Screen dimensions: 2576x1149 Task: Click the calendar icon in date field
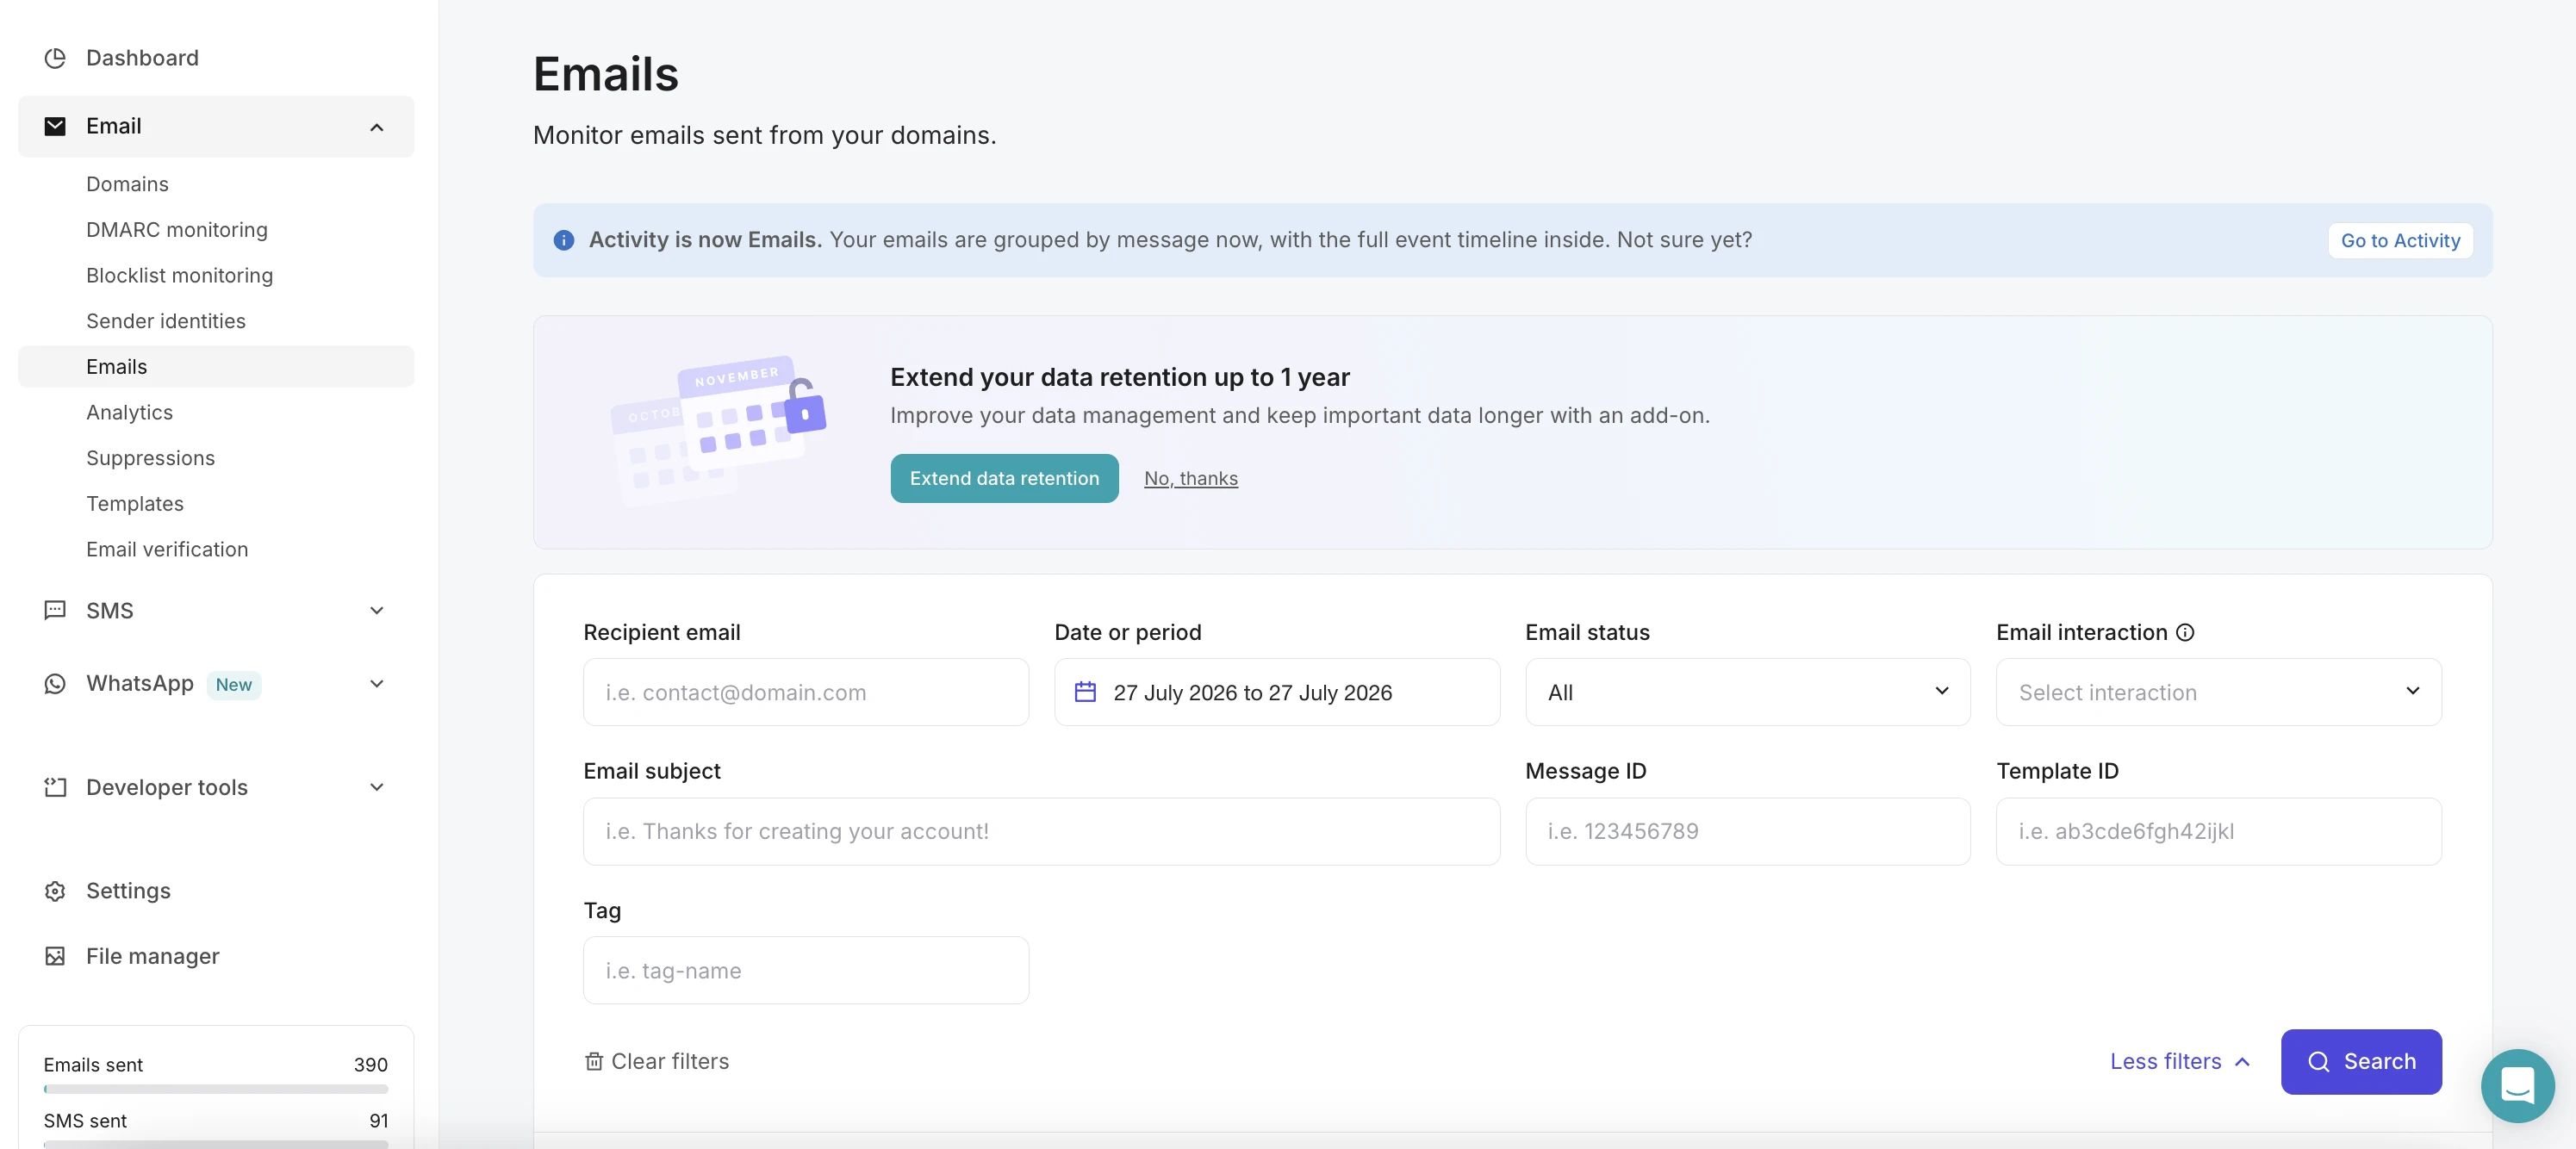coord(1085,692)
